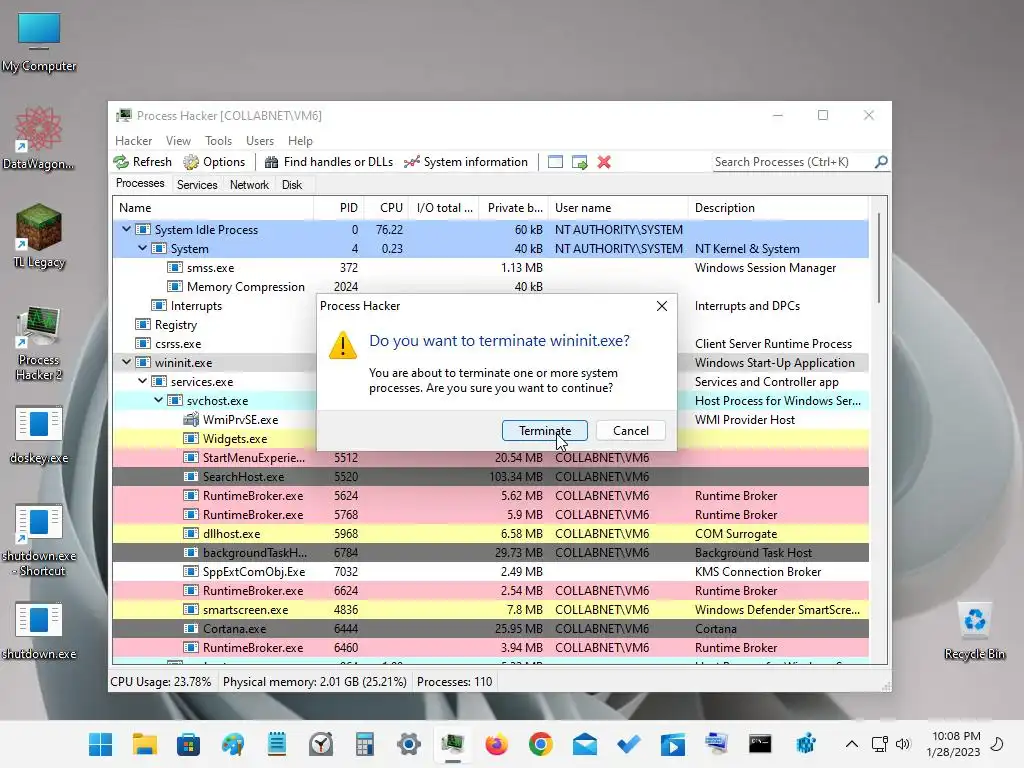Click the Search Processes input field
1024x768 pixels.
[793, 161]
